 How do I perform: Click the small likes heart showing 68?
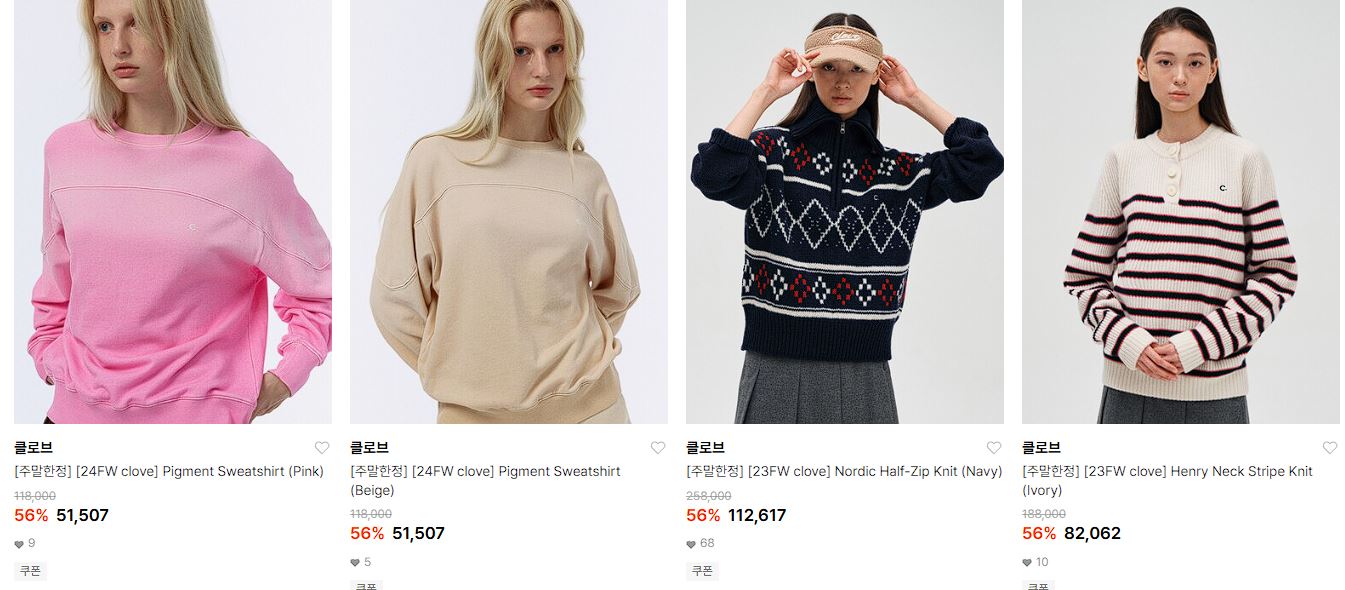[x=691, y=544]
